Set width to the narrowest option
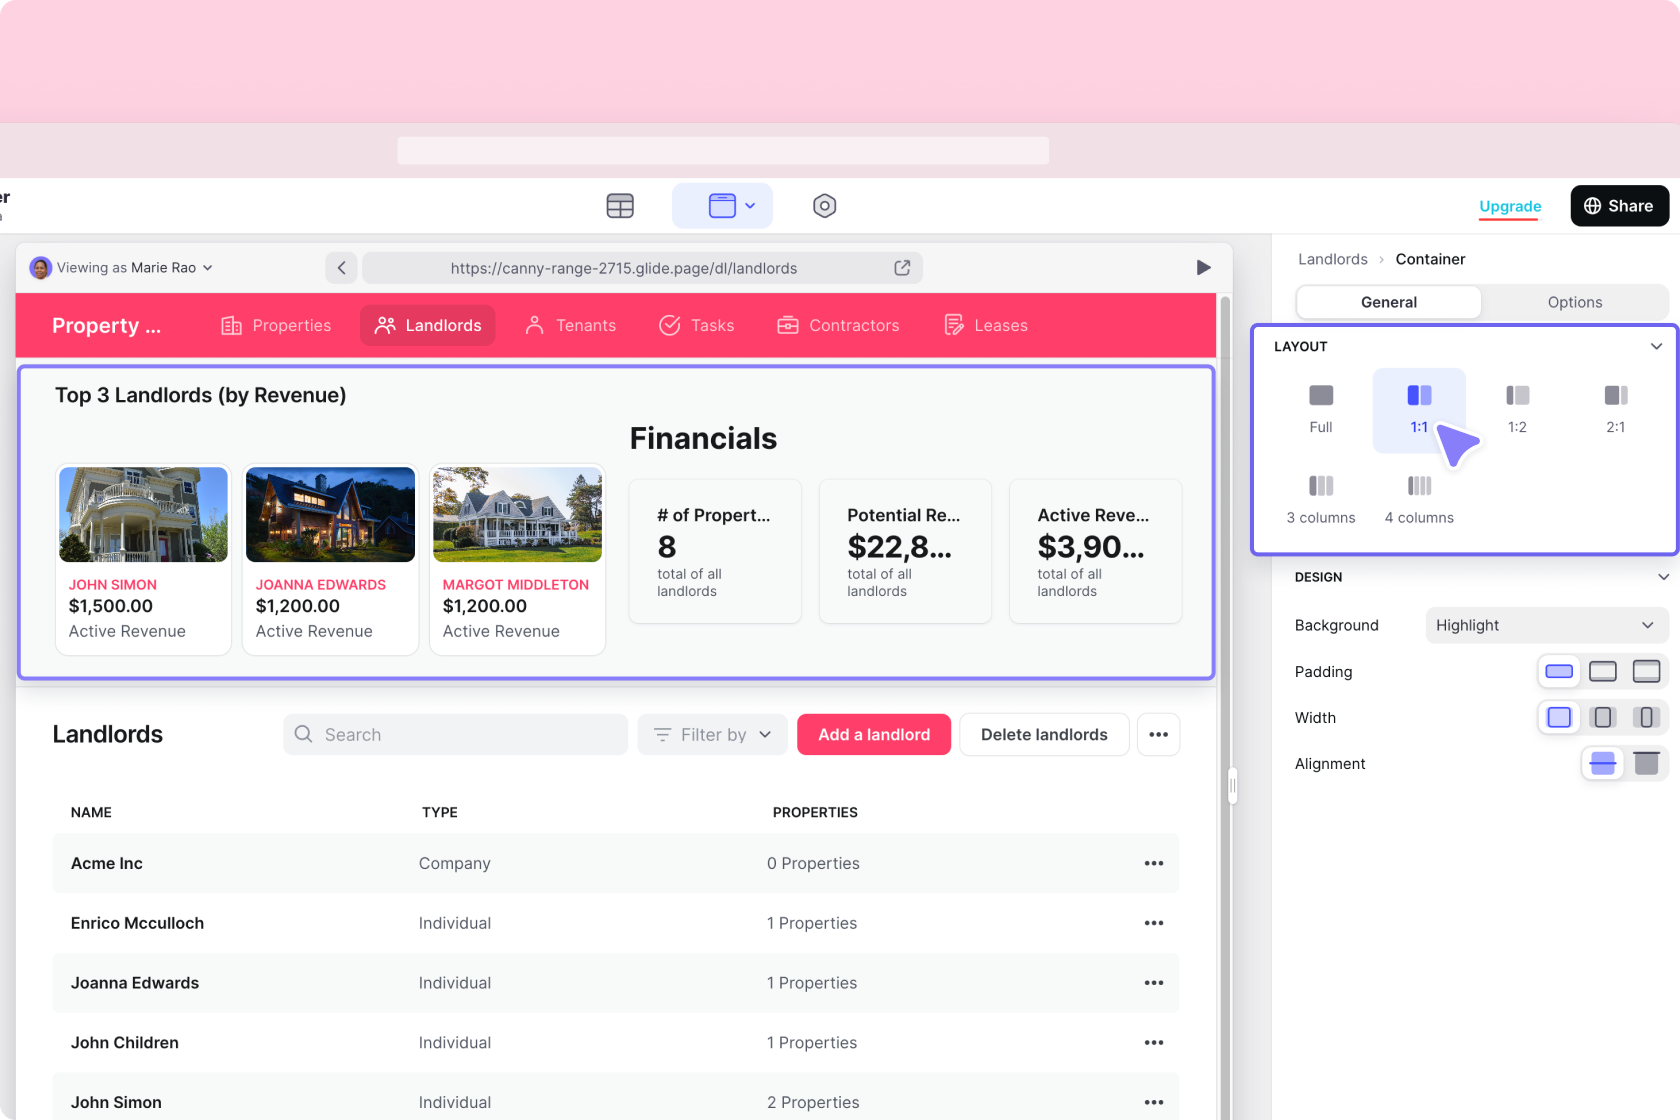 click(1646, 718)
